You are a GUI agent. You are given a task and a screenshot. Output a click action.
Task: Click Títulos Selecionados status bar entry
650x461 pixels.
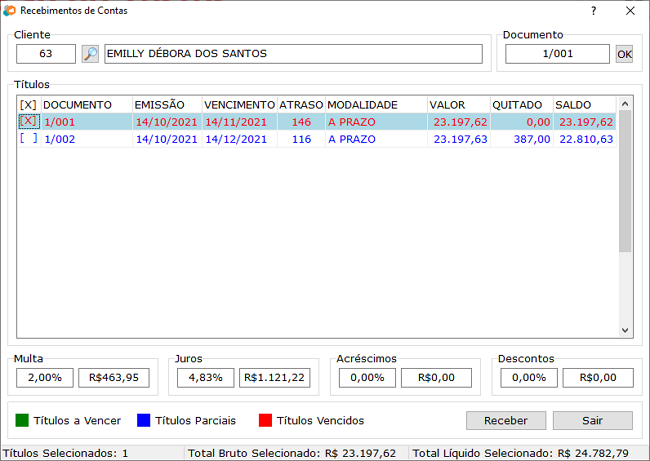(65, 453)
